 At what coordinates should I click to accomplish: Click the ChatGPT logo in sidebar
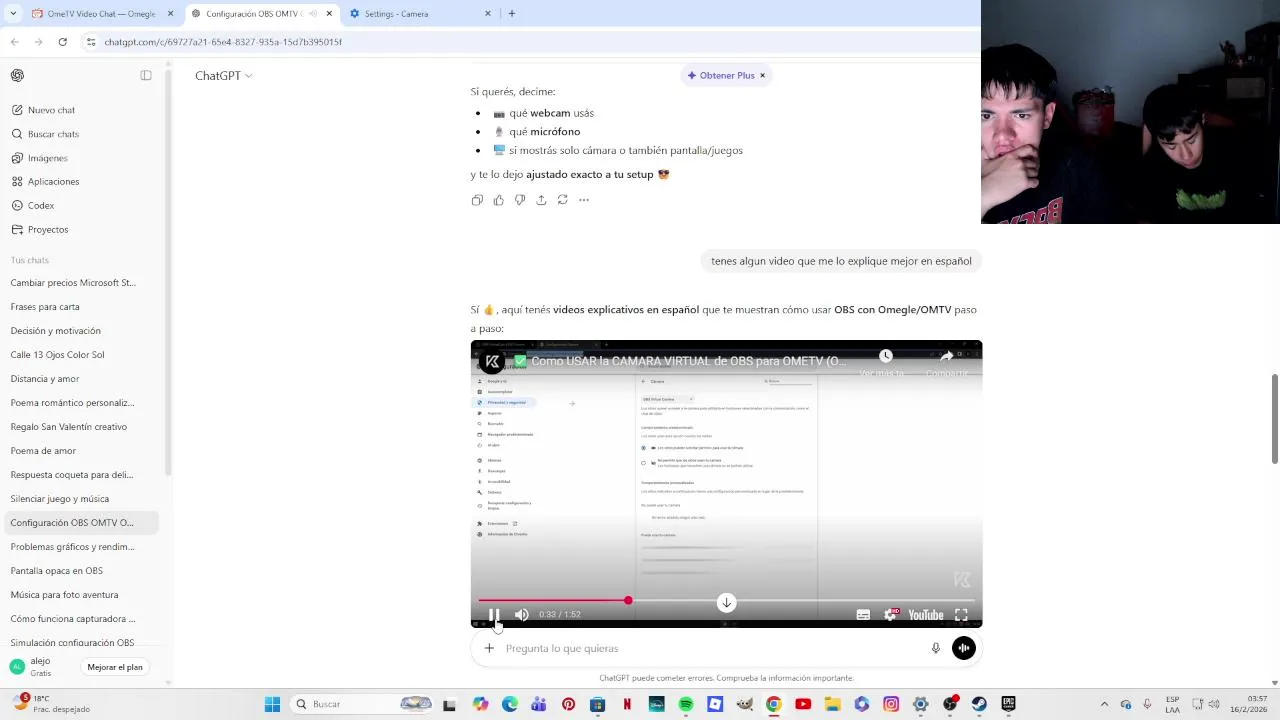(17, 76)
